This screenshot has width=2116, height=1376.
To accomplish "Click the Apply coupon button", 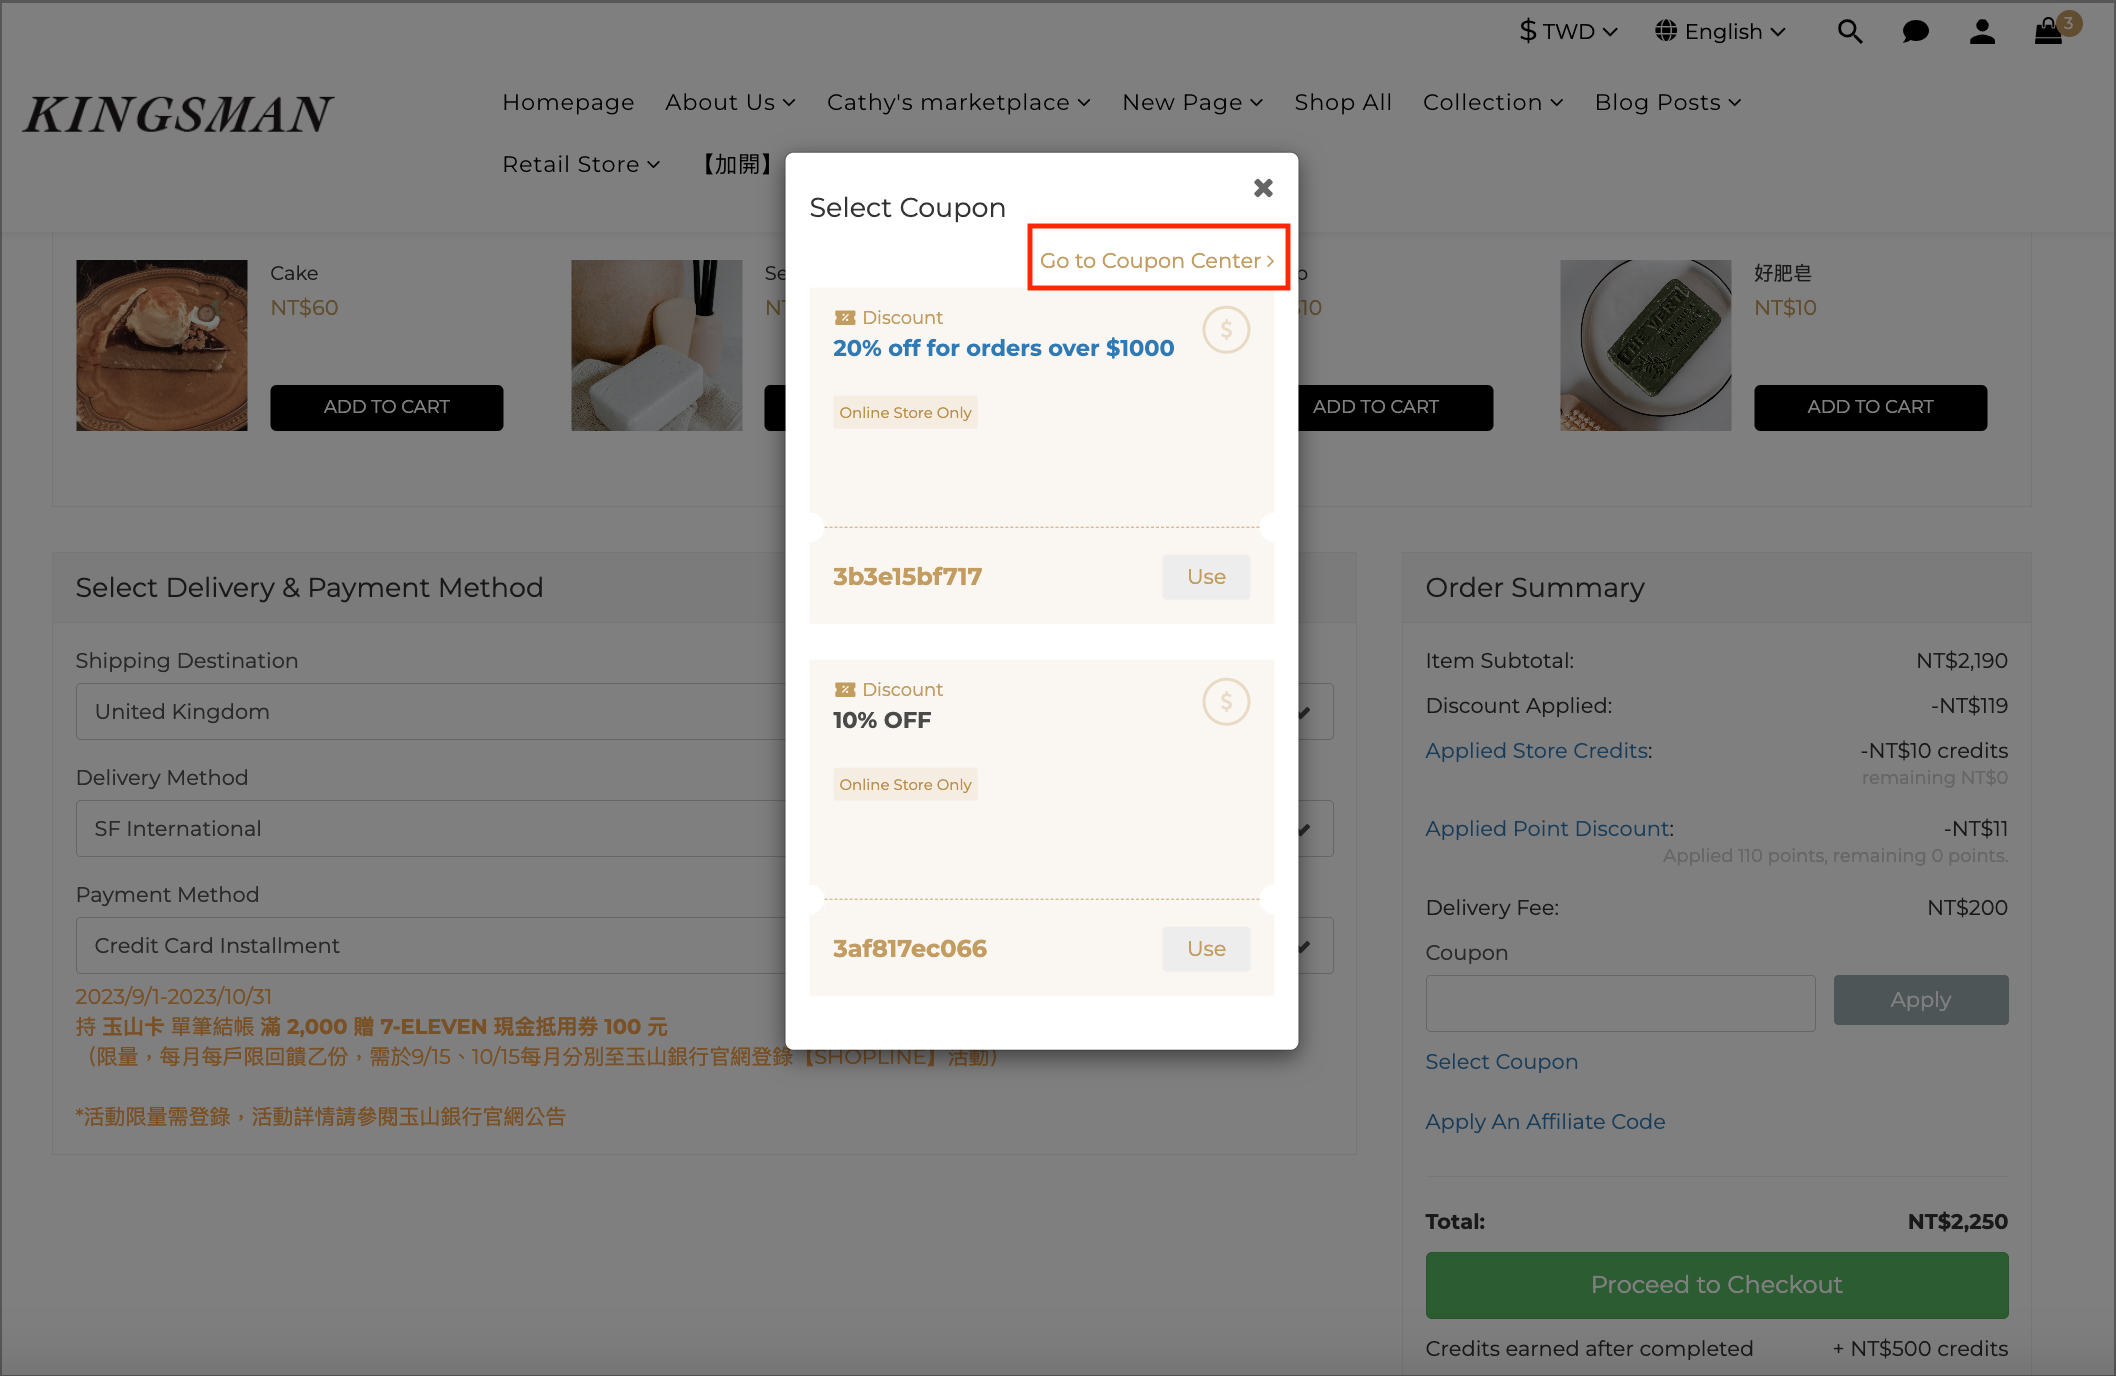I will pyautogui.click(x=1920, y=1000).
